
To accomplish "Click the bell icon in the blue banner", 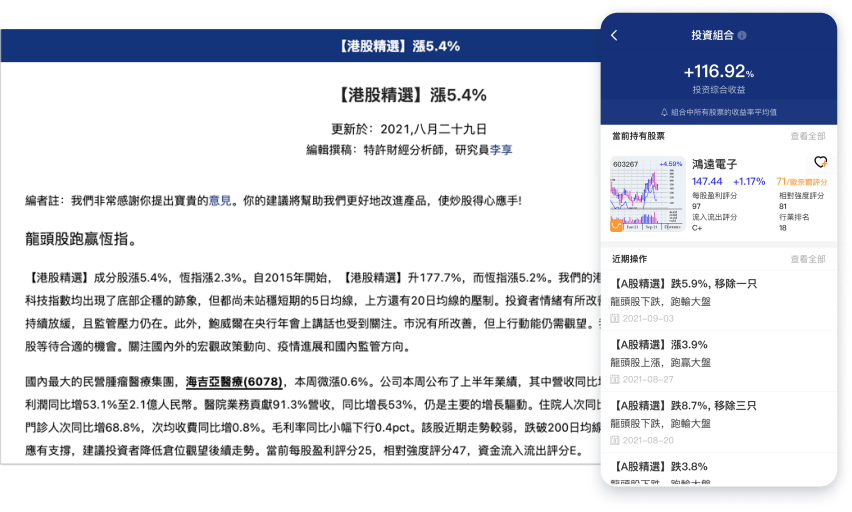I will pos(664,112).
